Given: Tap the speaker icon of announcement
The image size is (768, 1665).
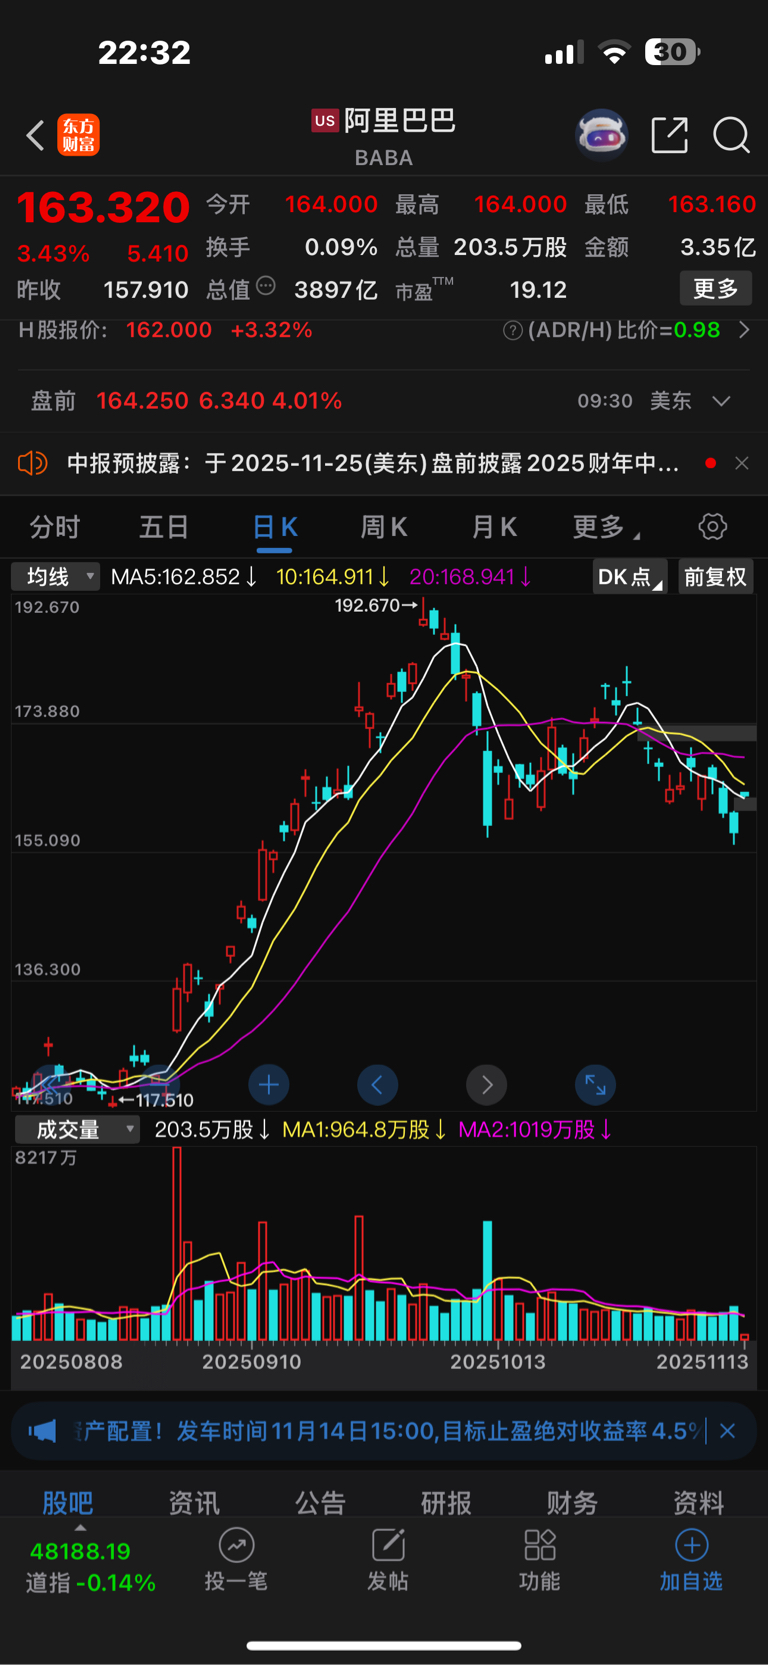Looking at the screenshot, I should tap(33, 463).
